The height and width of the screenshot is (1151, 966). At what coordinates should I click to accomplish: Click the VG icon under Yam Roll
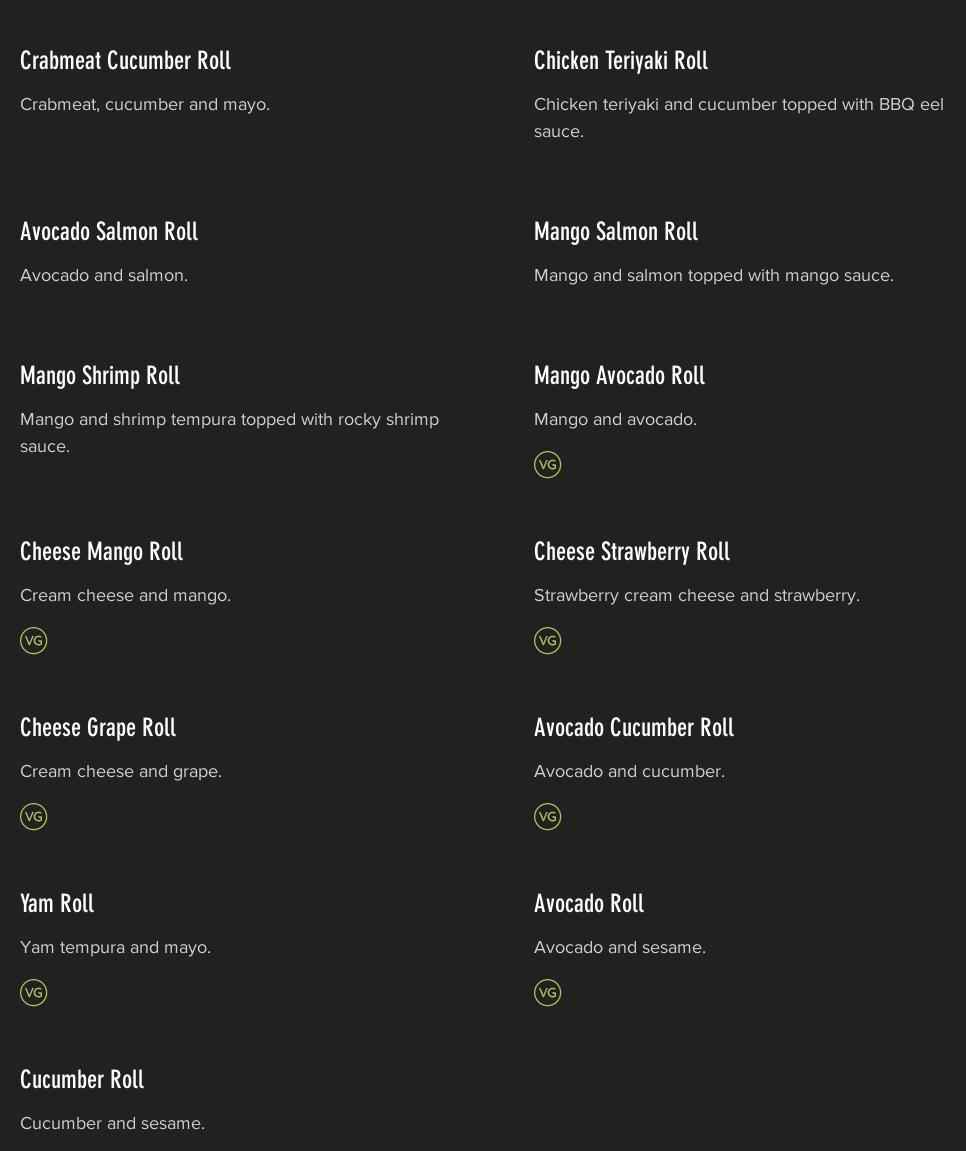(x=33, y=993)
